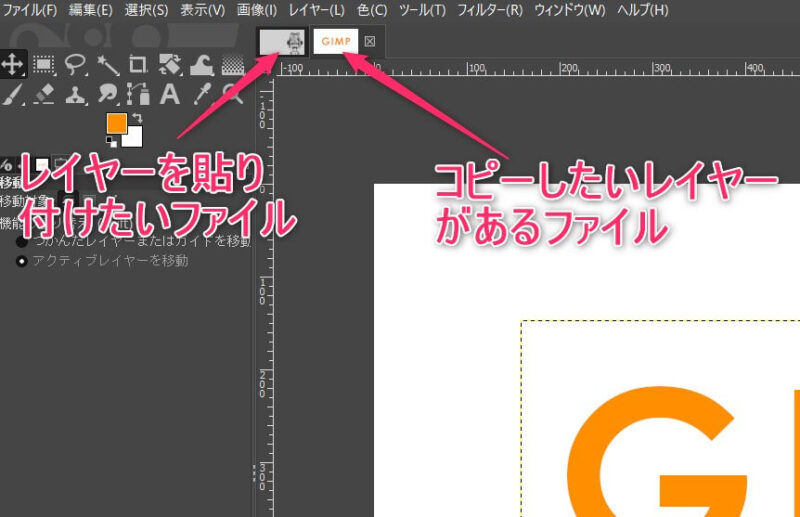Close the GIMP logo image tab
Screen dimensions: 800x517
coord(370,41)
